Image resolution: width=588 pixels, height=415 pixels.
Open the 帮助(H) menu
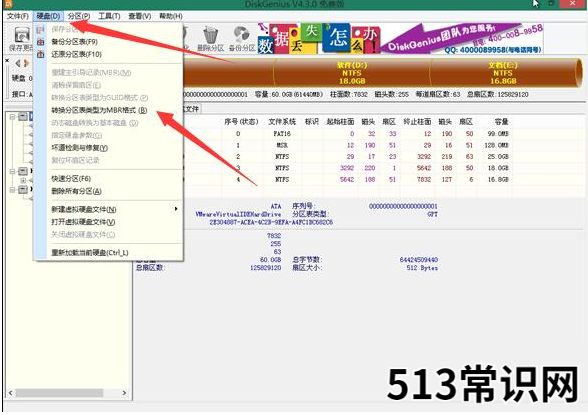click(171, 16)
